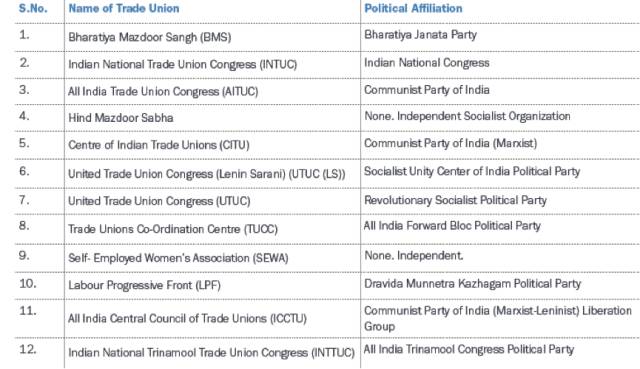The image size is (640, 369).
Task: Select United Trade Union Congress (Lenin Sarani) cell
Action: [207, 174]
